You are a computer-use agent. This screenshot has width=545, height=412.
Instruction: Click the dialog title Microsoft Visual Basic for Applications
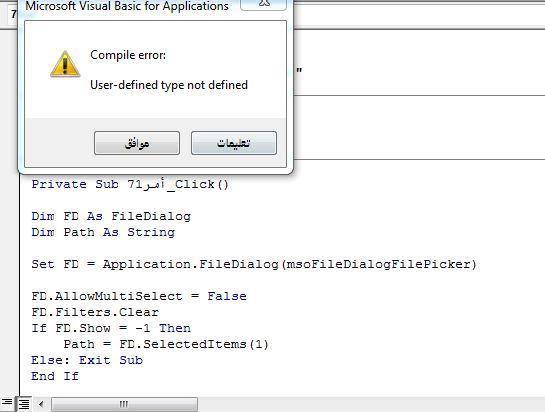[x=127, y=6]
